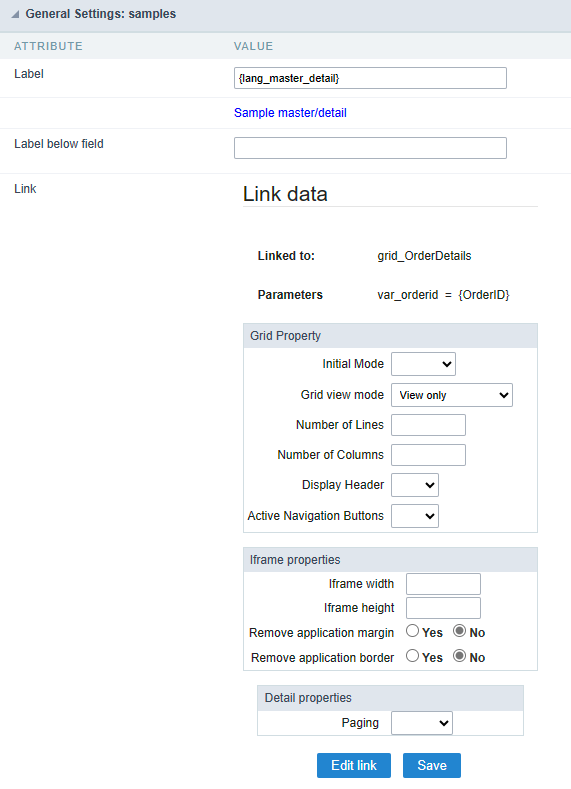Open the Display Header dropdown
This screenshot has height=789, width=571.
click(415, 485)
